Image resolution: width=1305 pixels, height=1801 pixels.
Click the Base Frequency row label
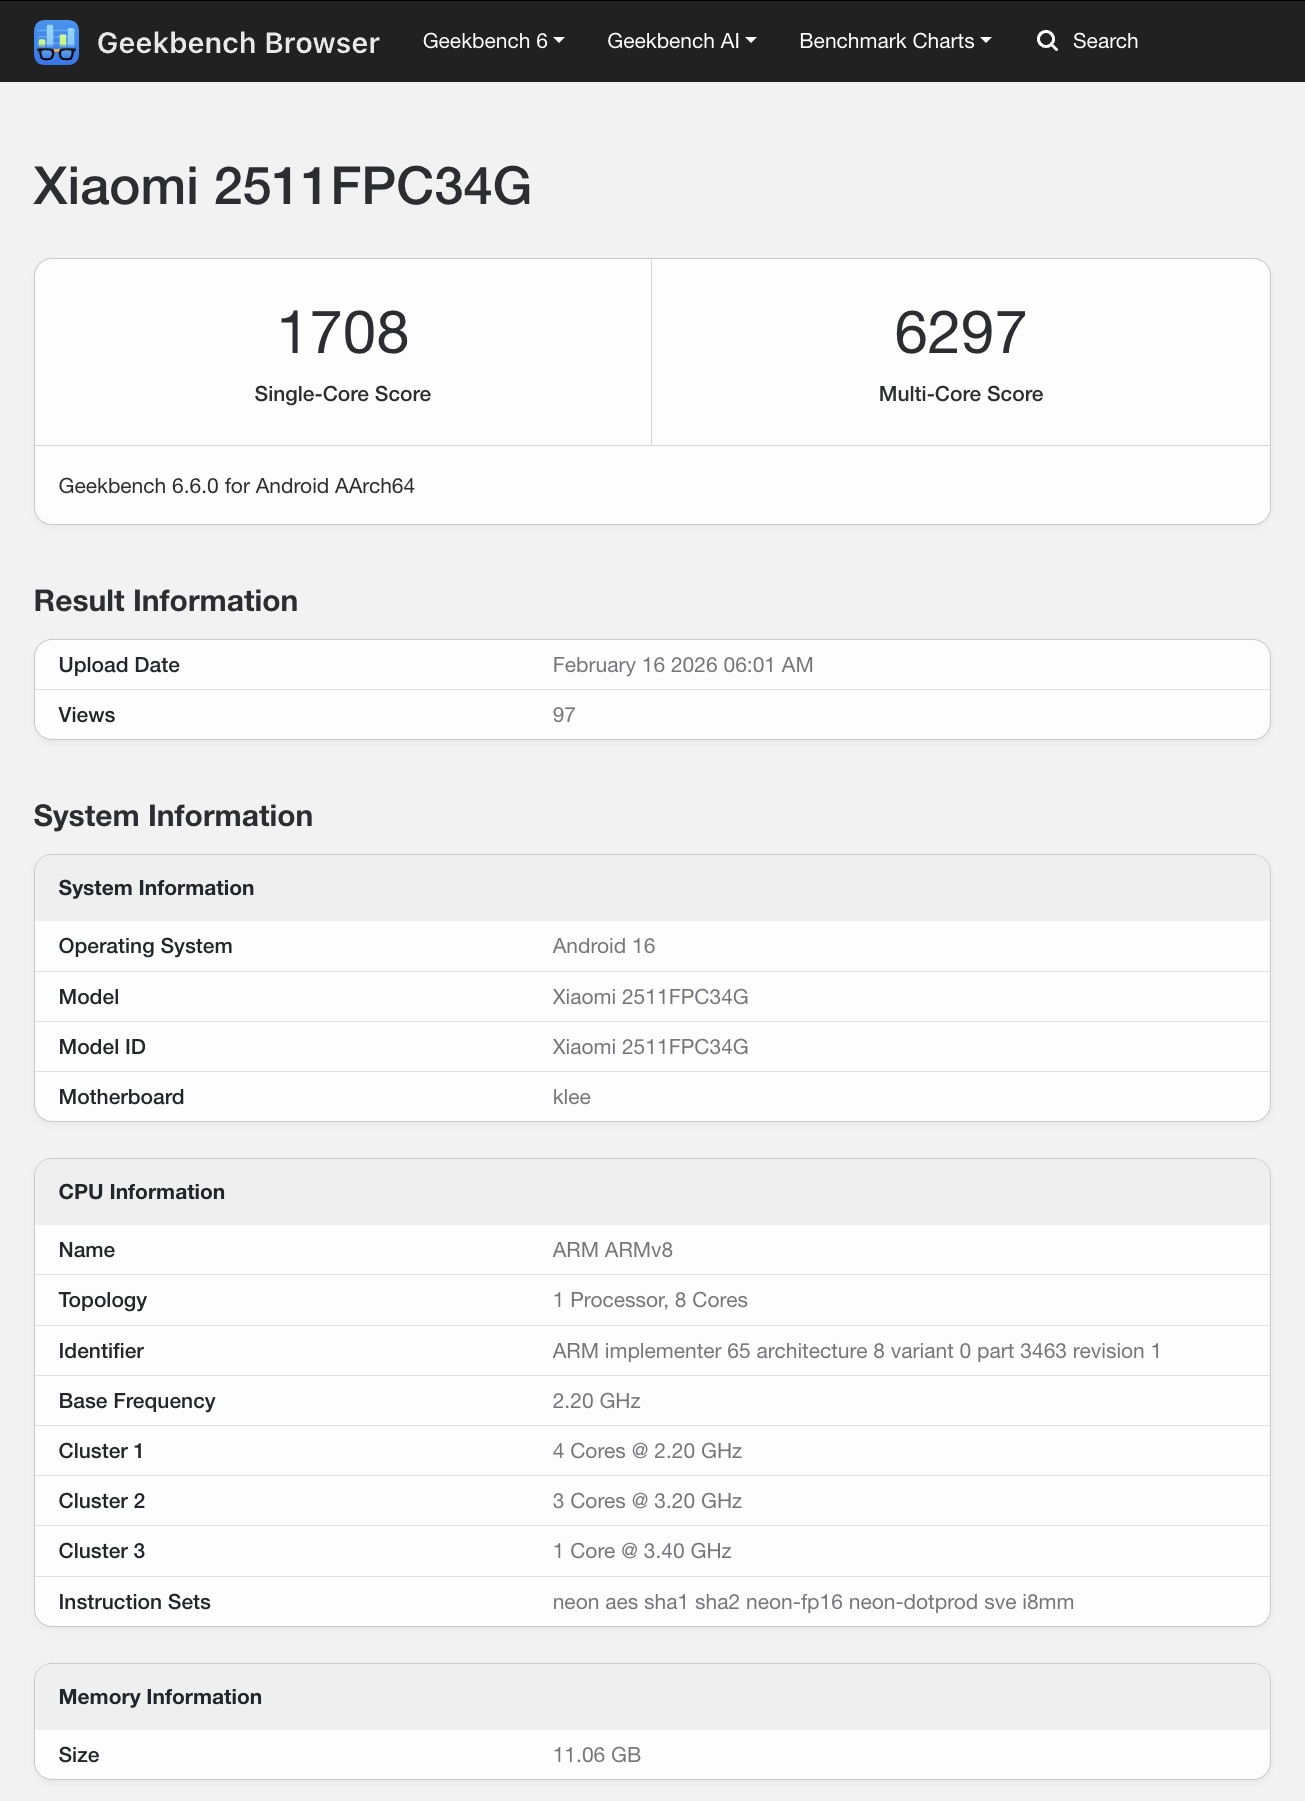[x=137, y=1401]
